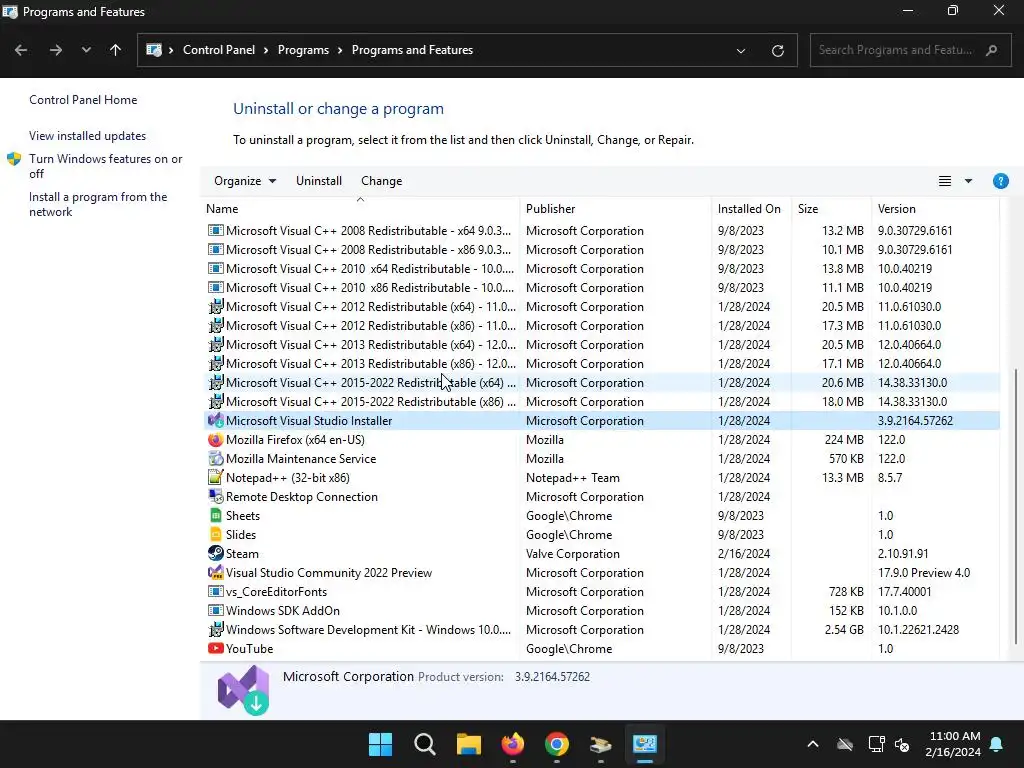This screenshot has height=768, width=1024.
Task: Open Control Panel Home link
Action: pyautogui.click(x=83, y=100)
